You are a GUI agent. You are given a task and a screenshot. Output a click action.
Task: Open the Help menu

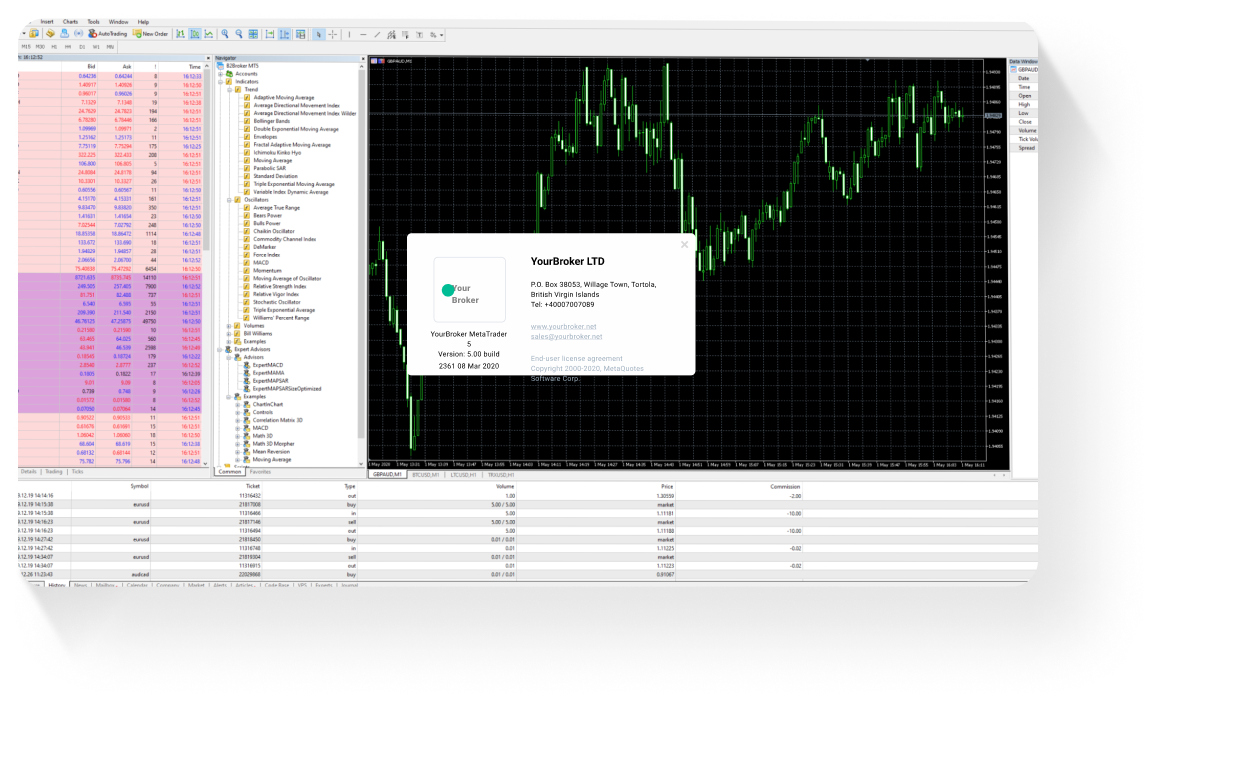(x=143, y=21)
